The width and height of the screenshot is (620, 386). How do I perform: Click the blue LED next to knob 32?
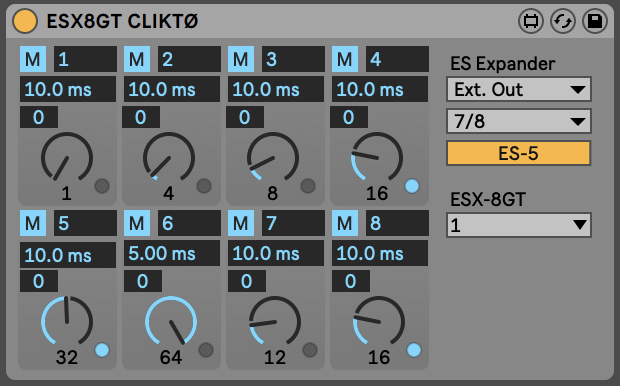(102, 350)
